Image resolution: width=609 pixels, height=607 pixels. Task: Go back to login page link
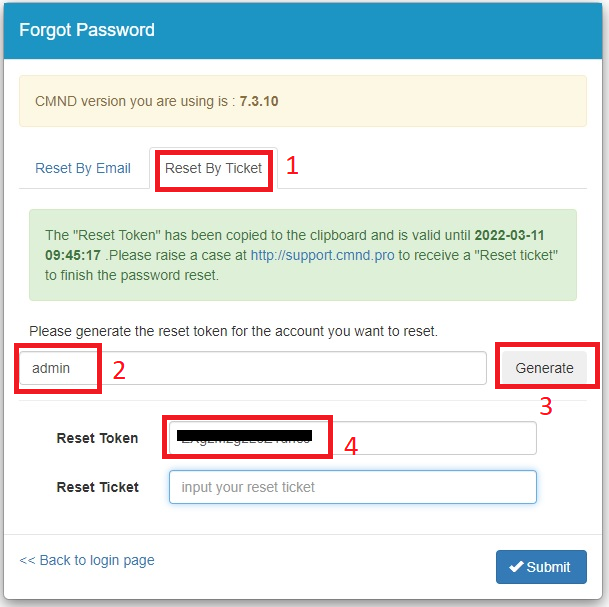coord(87,560)
